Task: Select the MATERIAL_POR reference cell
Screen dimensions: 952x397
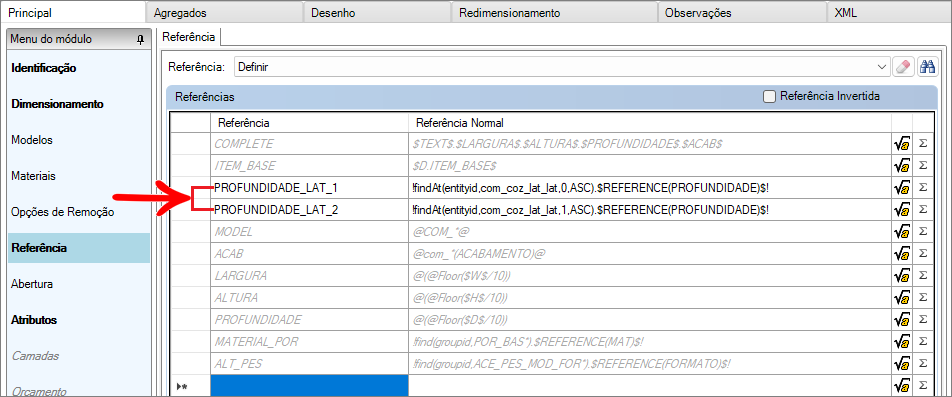Action: coord(309,342)
